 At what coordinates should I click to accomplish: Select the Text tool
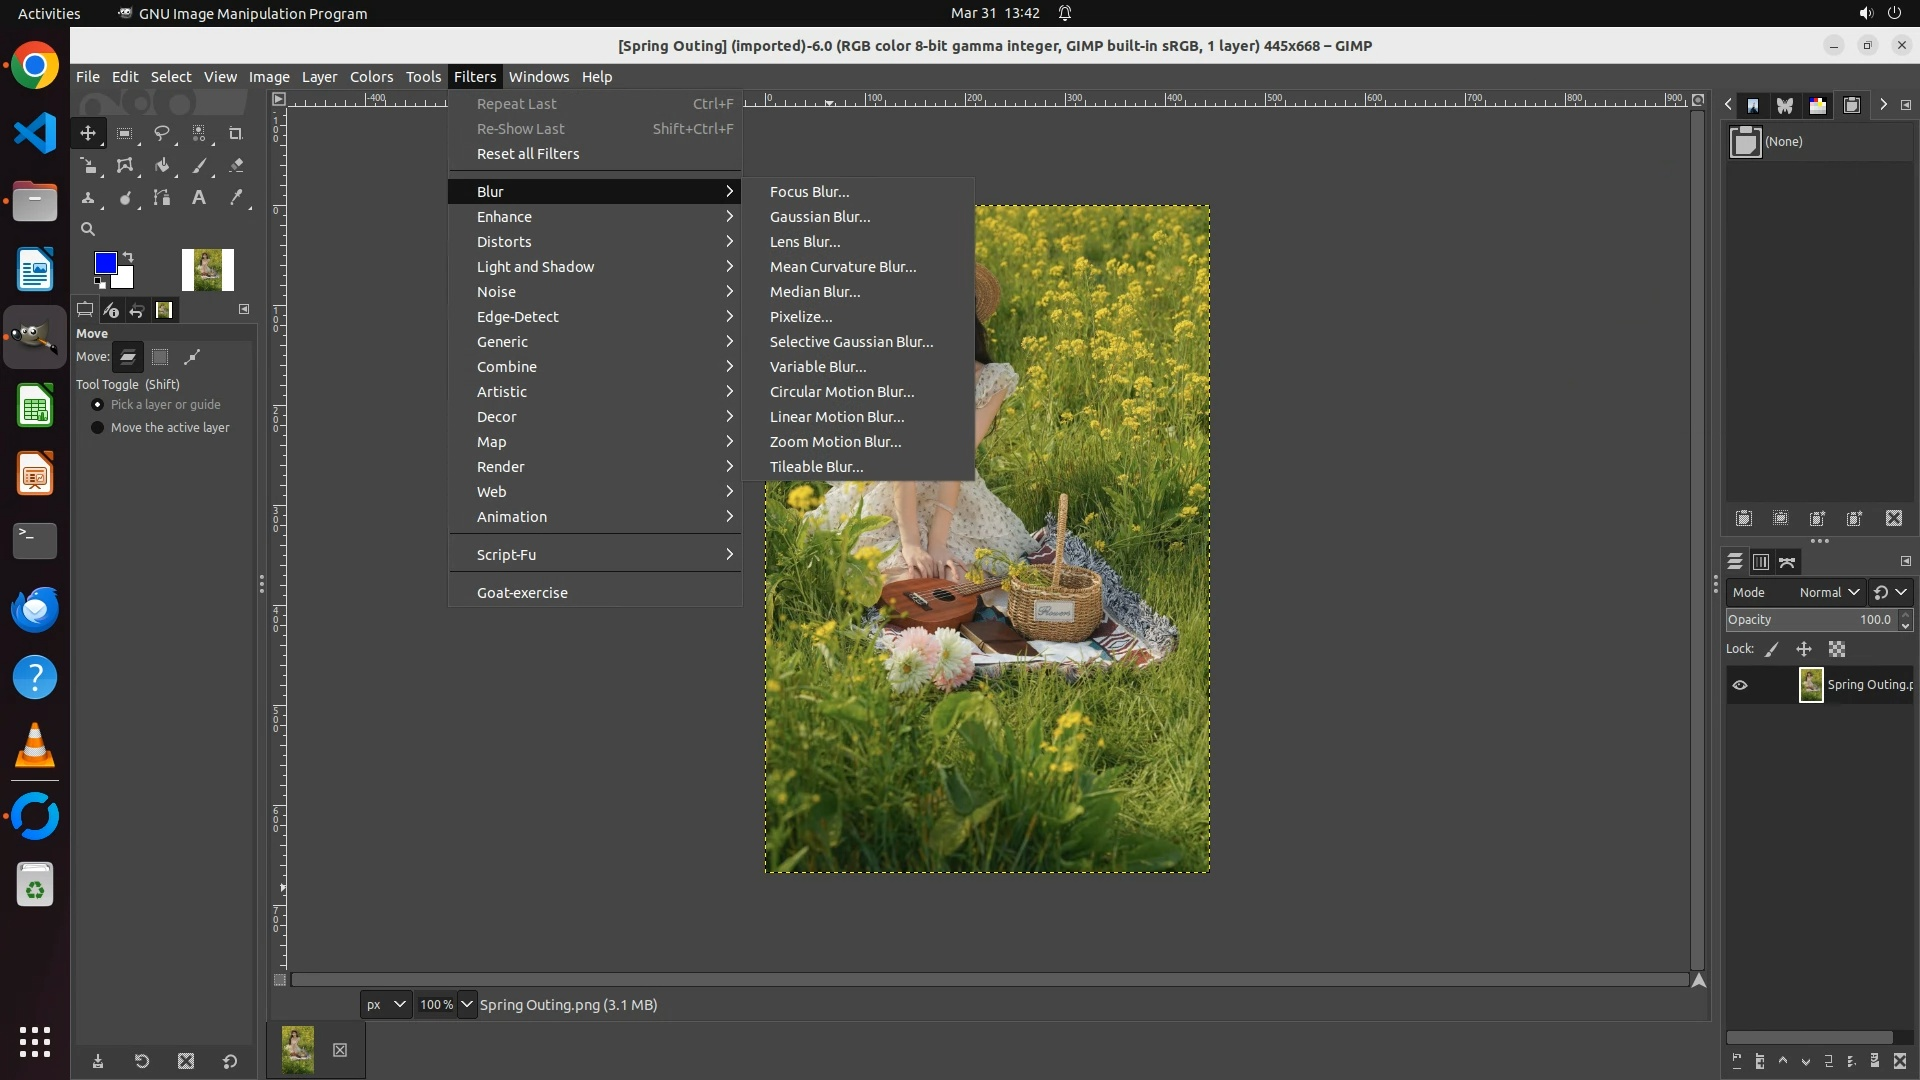point(199,198)
